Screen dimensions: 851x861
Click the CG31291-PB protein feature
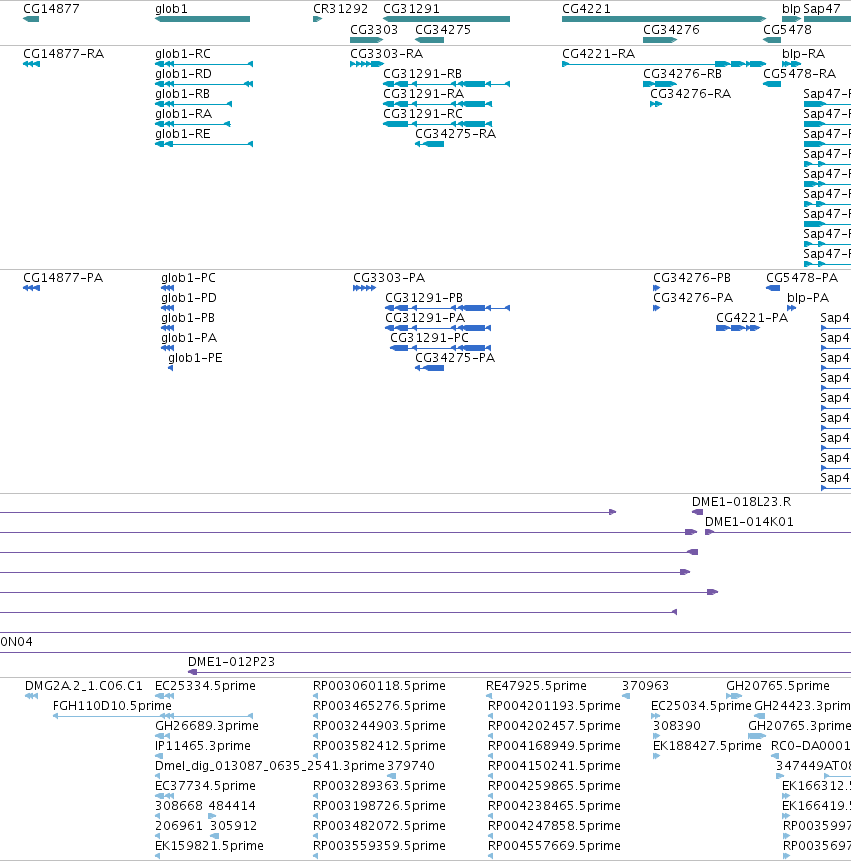(x=447, y=308)
